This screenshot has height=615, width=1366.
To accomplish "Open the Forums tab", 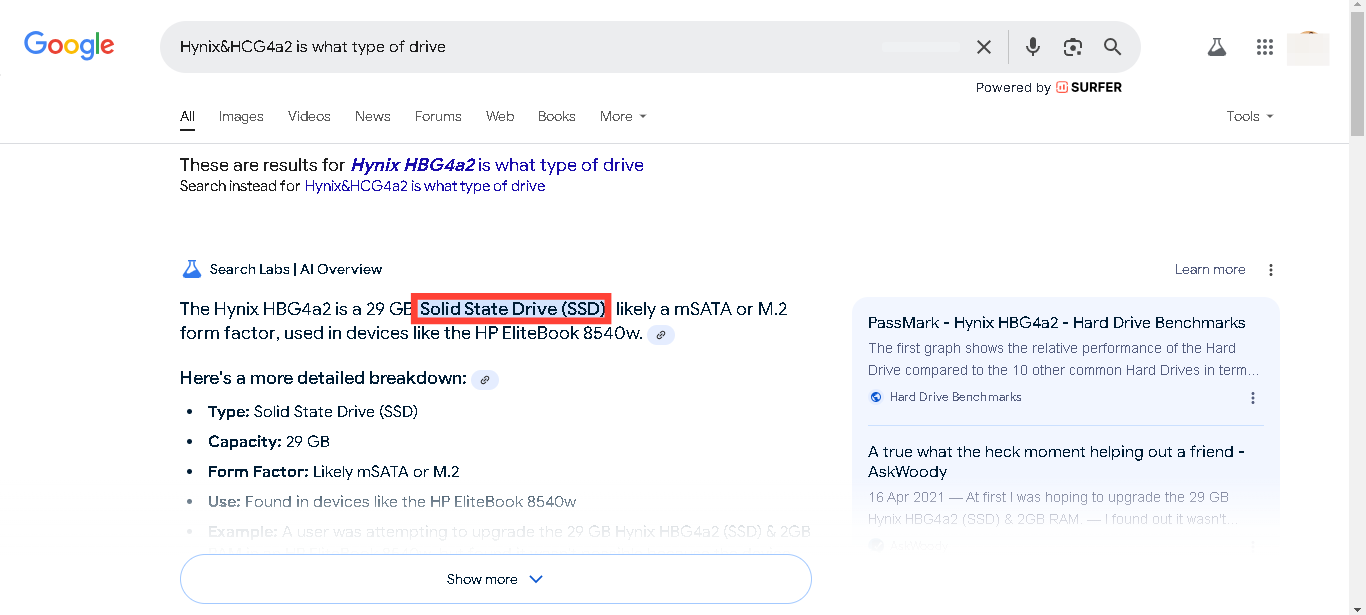I will [438, 116].
